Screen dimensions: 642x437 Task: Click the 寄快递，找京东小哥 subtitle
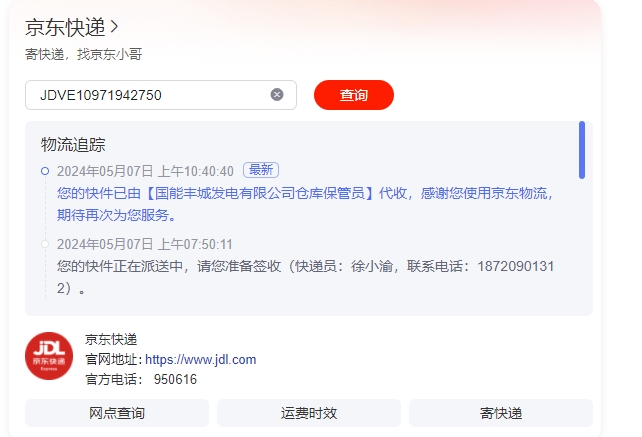(x=84, y=54)
